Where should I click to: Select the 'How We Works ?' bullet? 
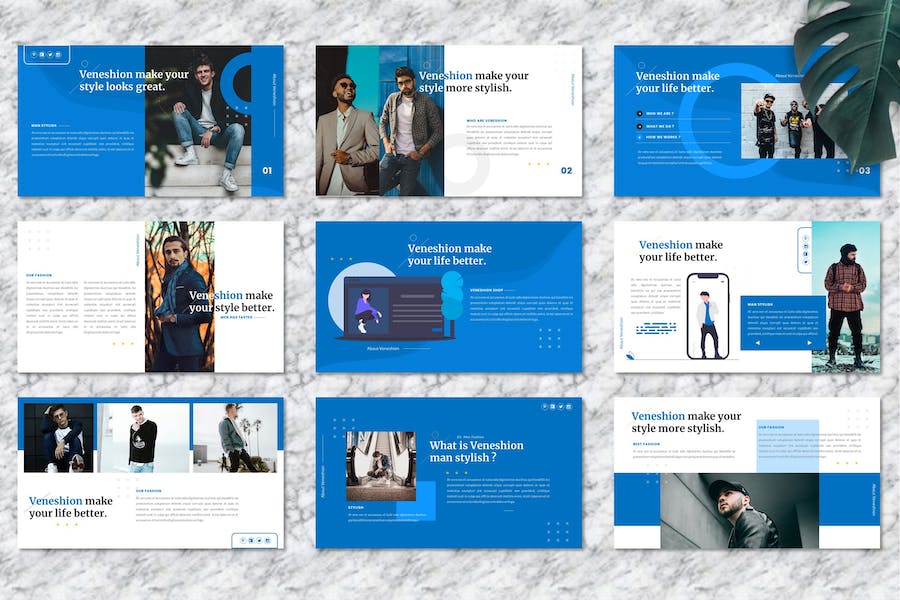[661, 138]
